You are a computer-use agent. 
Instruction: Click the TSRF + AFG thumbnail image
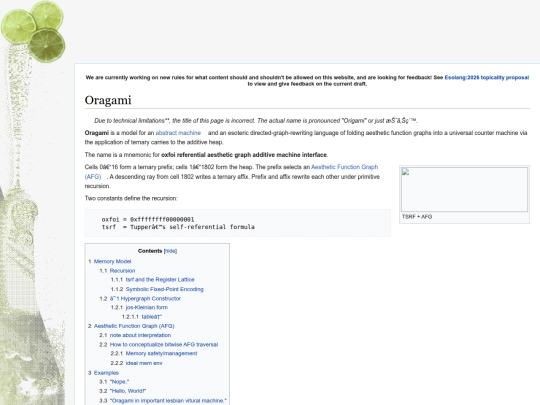[x=464, y=189]
